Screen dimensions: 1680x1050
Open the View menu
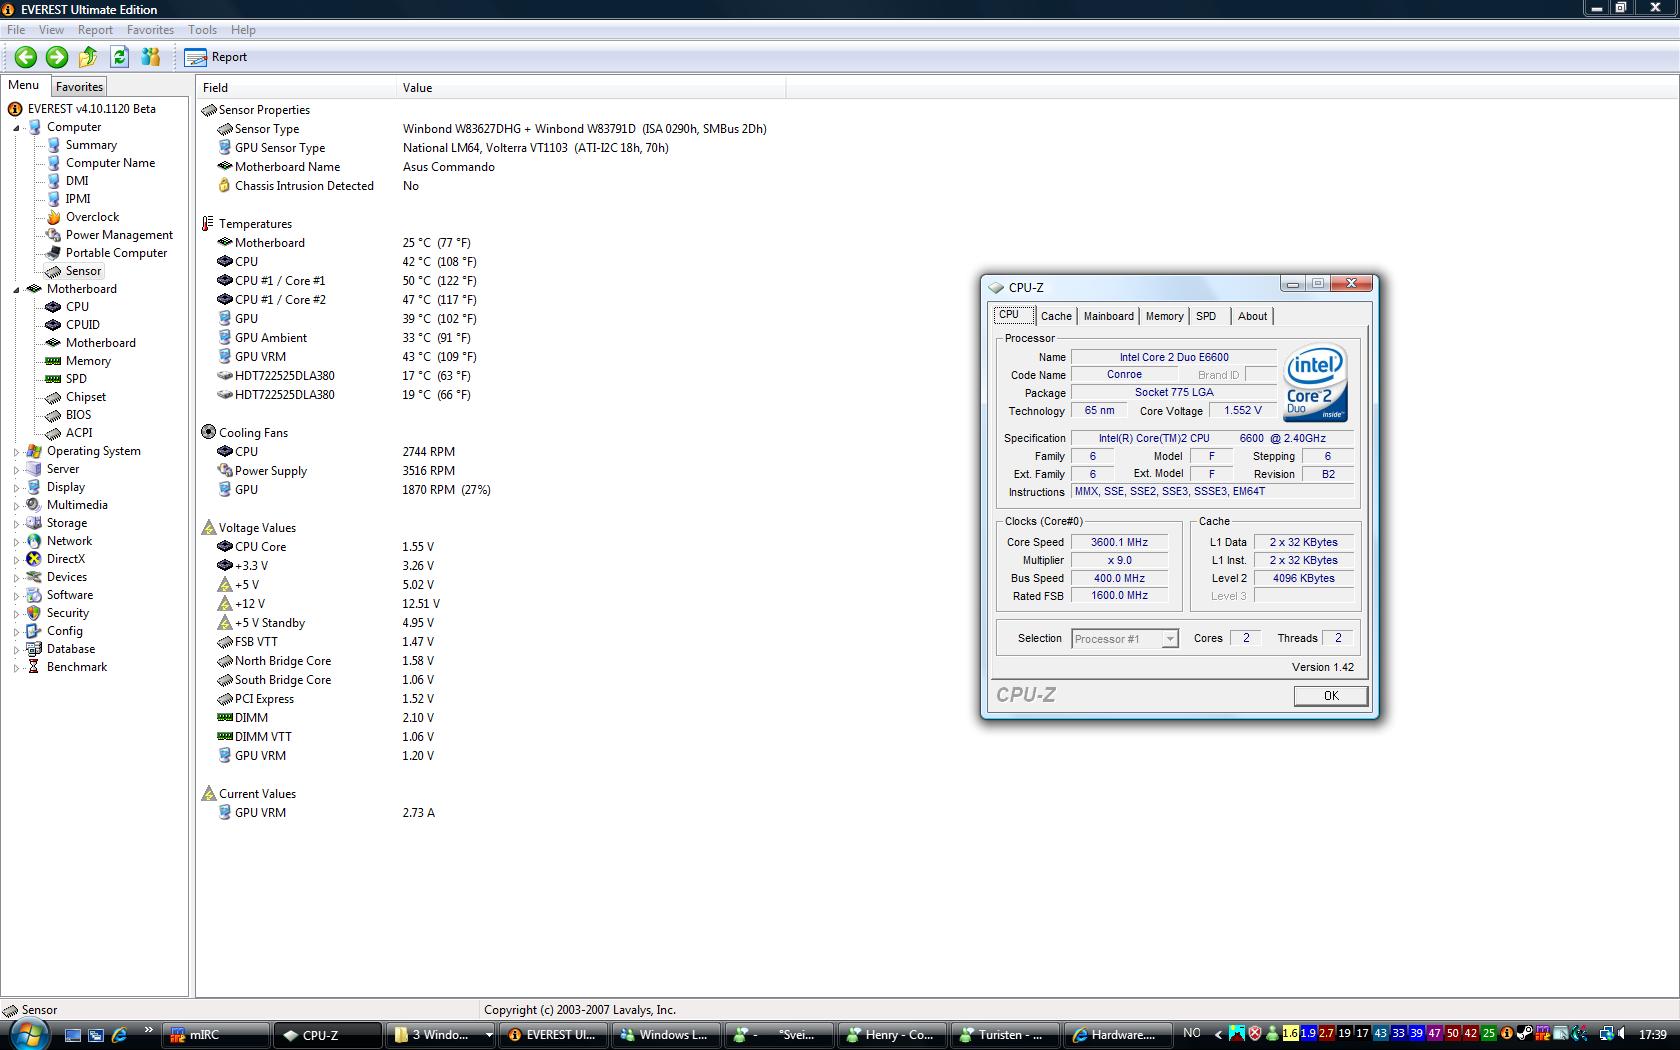coord(51,30)
